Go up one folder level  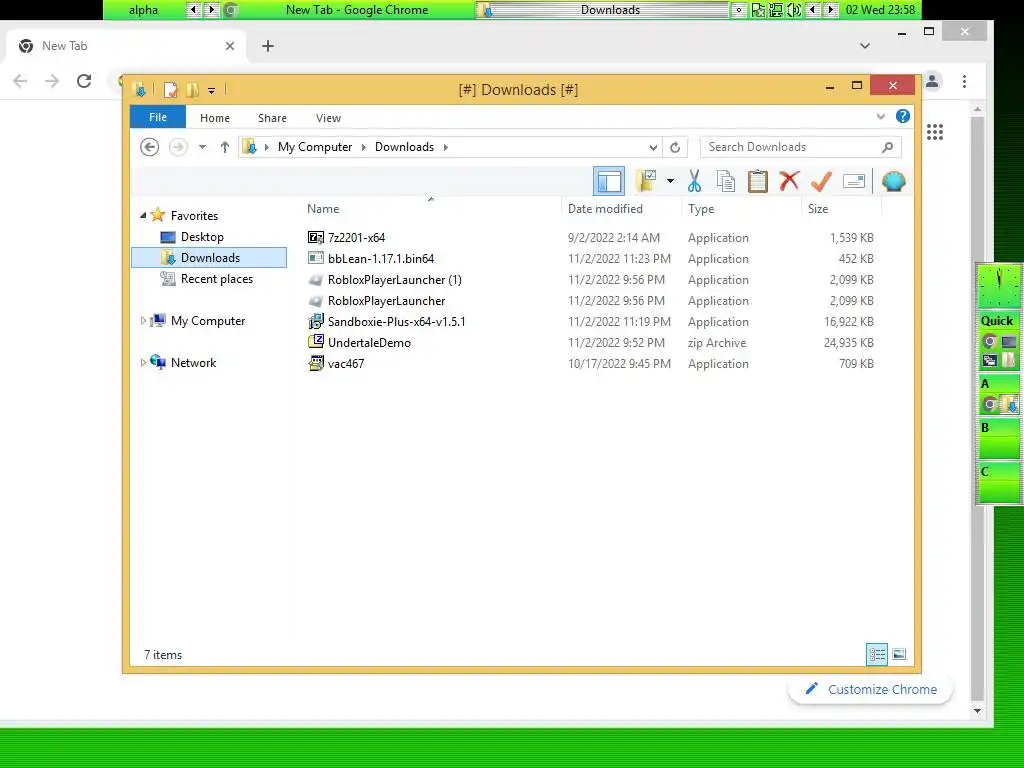pyautogui.click(x=225, y=147)
